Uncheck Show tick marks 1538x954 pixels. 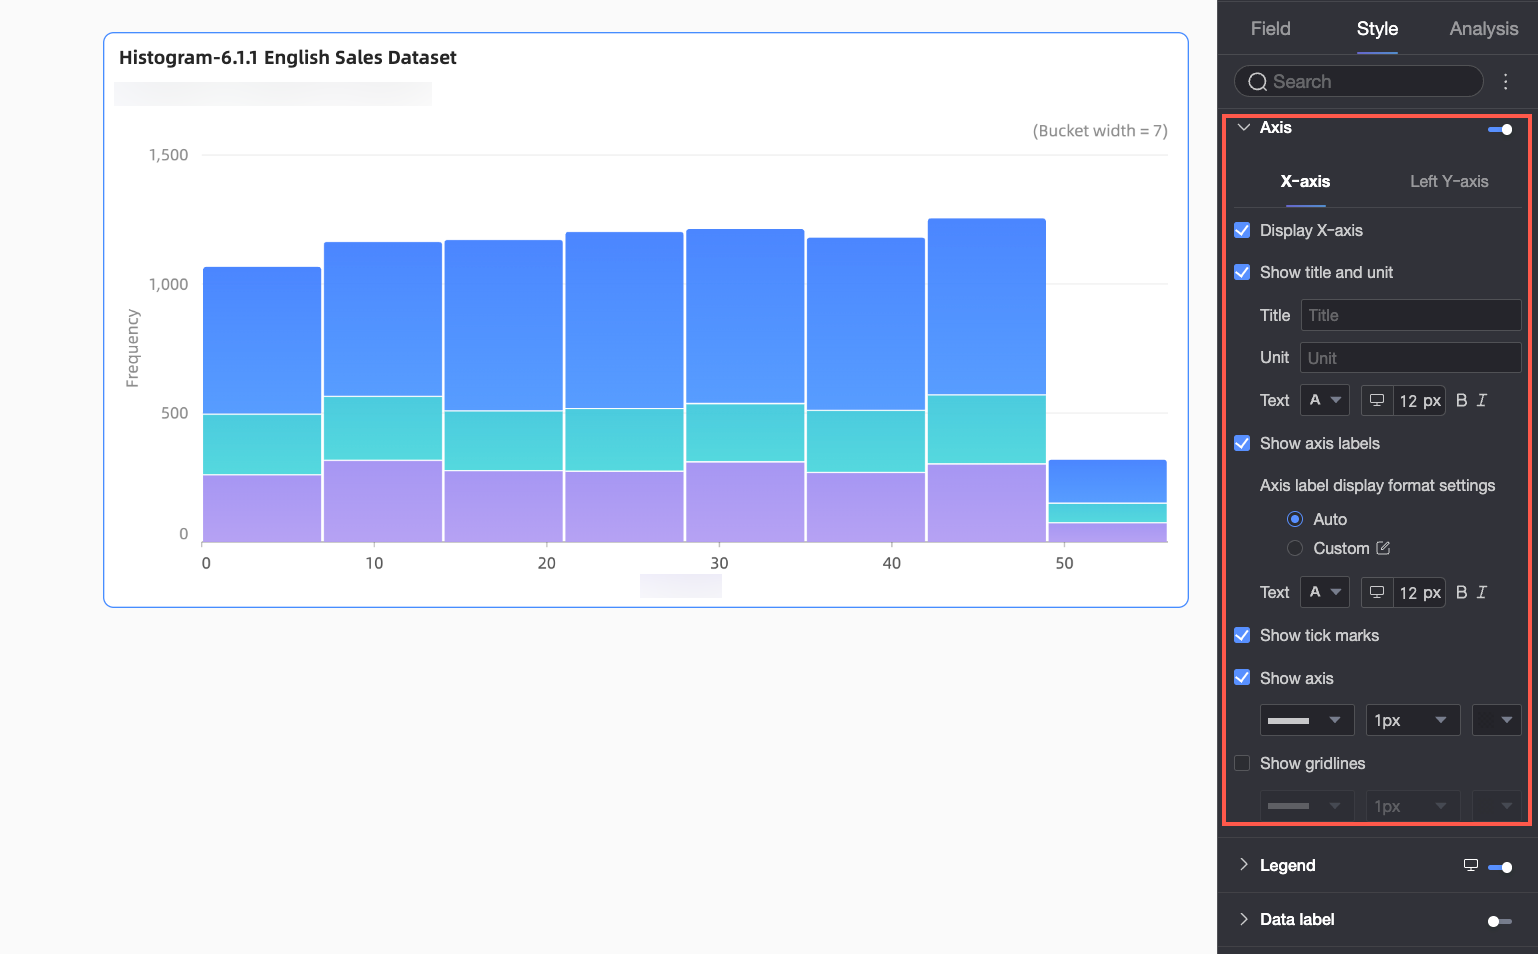pyautogui.click(x=1242, y=635)
